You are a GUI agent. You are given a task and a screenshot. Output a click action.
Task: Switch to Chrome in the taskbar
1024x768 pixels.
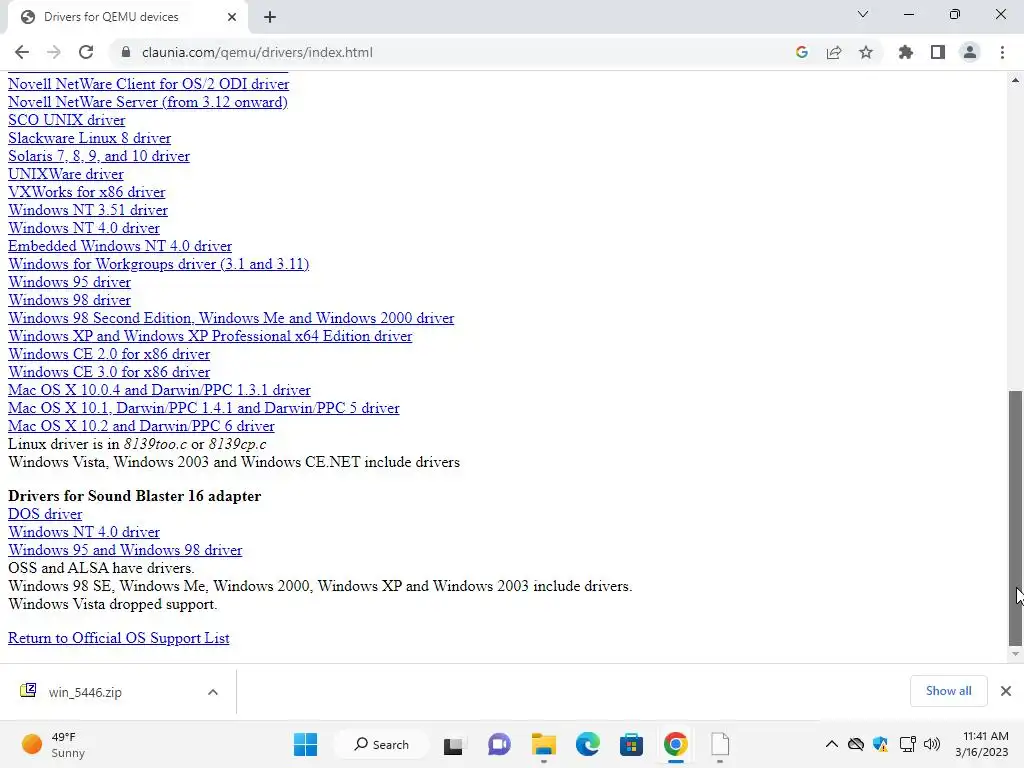676,744
